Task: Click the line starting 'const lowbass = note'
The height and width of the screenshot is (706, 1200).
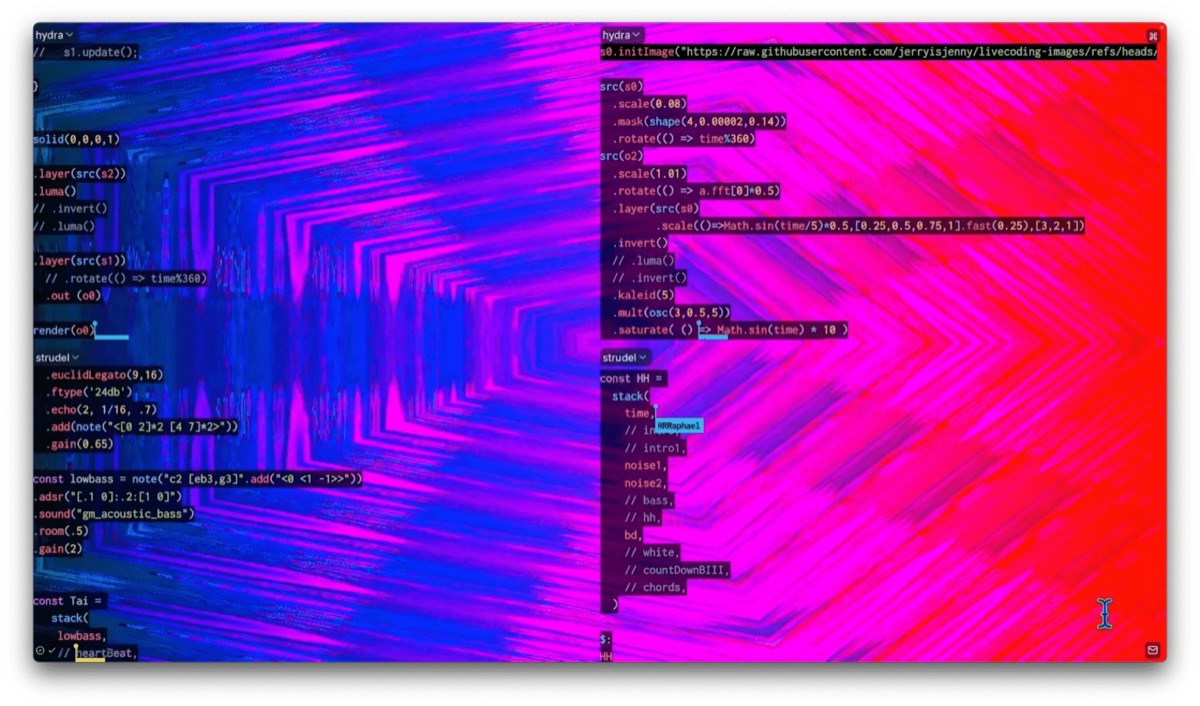Action: [197, 479]
